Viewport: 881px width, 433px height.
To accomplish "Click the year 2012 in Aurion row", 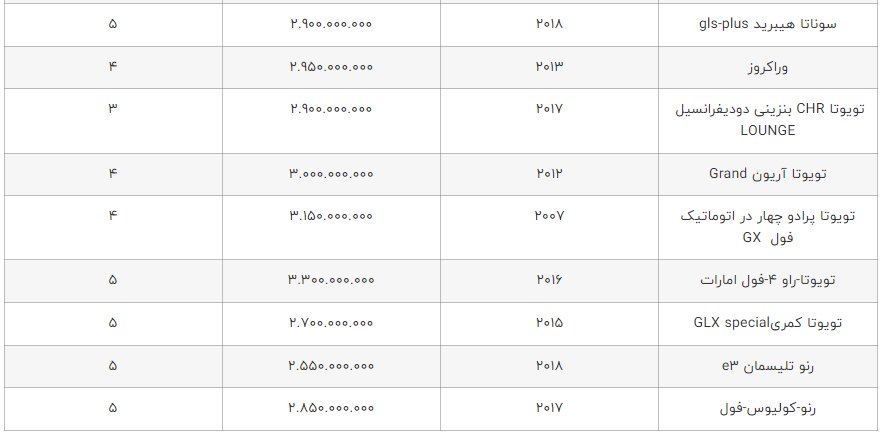I will pyautogui.click(x=550, y=174).
